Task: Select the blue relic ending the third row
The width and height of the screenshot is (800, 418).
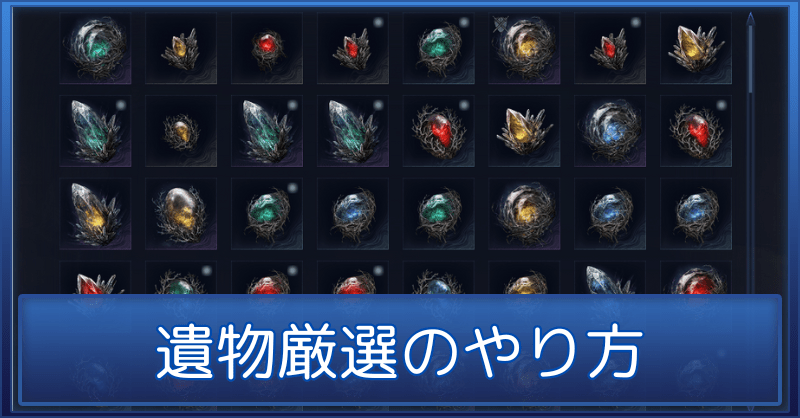Action: tap(695, 214)
